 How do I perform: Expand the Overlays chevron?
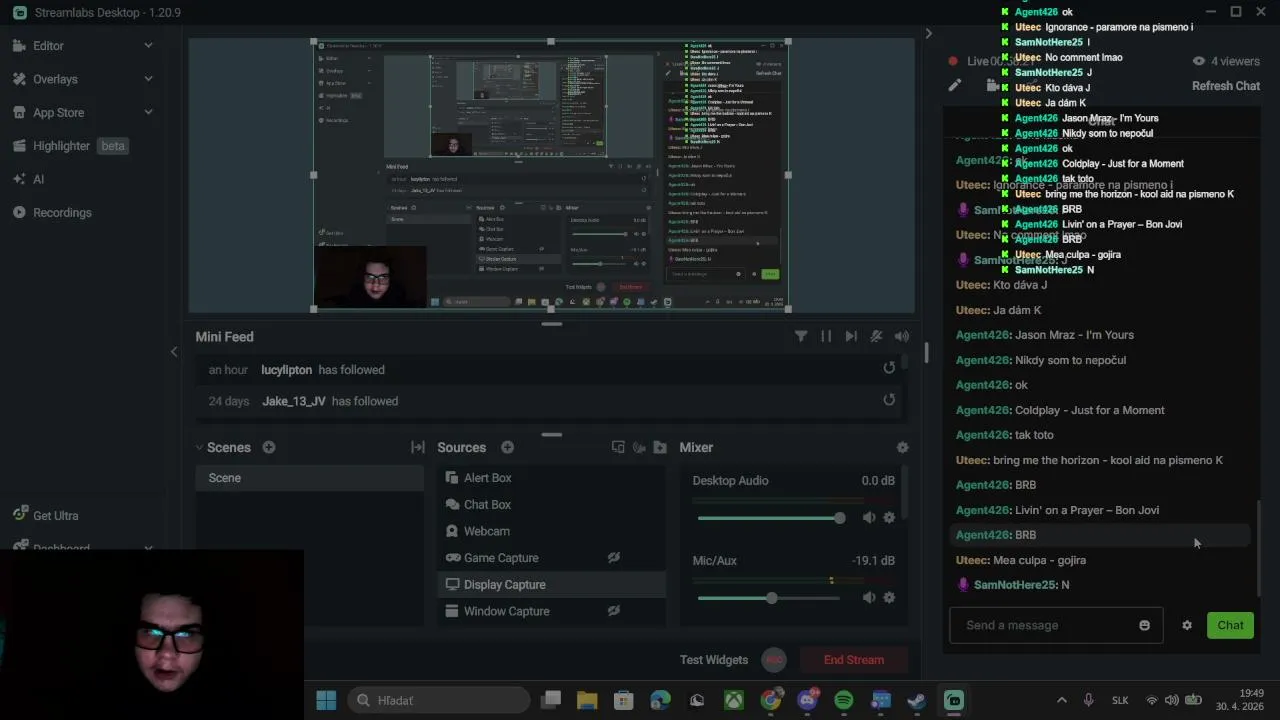click(148, 79)
